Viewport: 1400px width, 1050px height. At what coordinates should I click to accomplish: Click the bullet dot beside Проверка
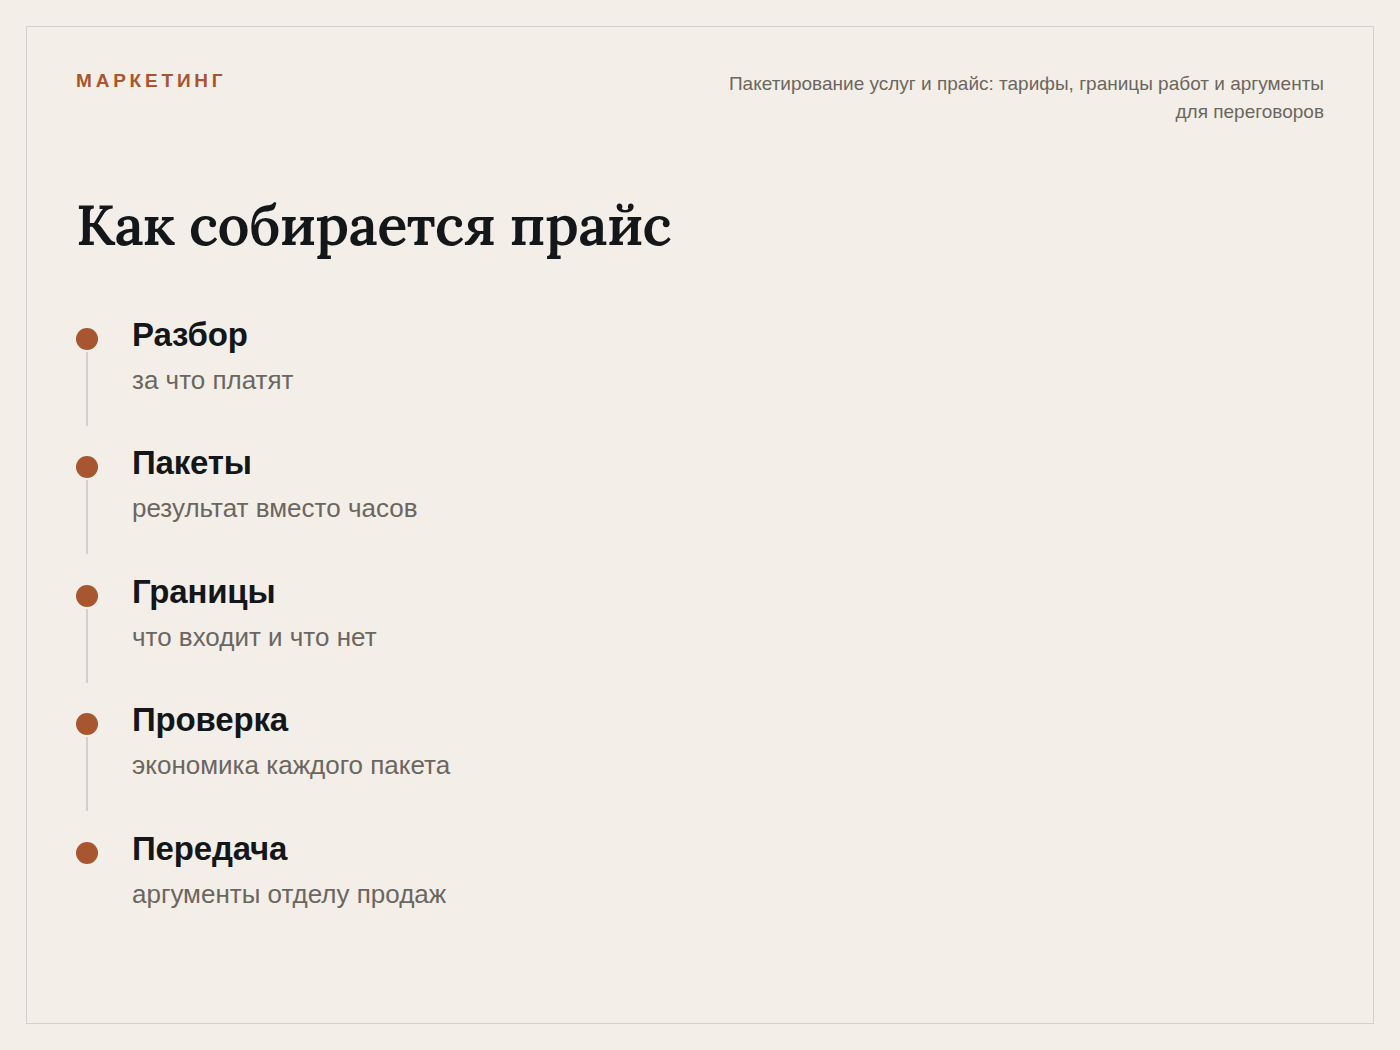pyautogui.click(x=87, y=724)
